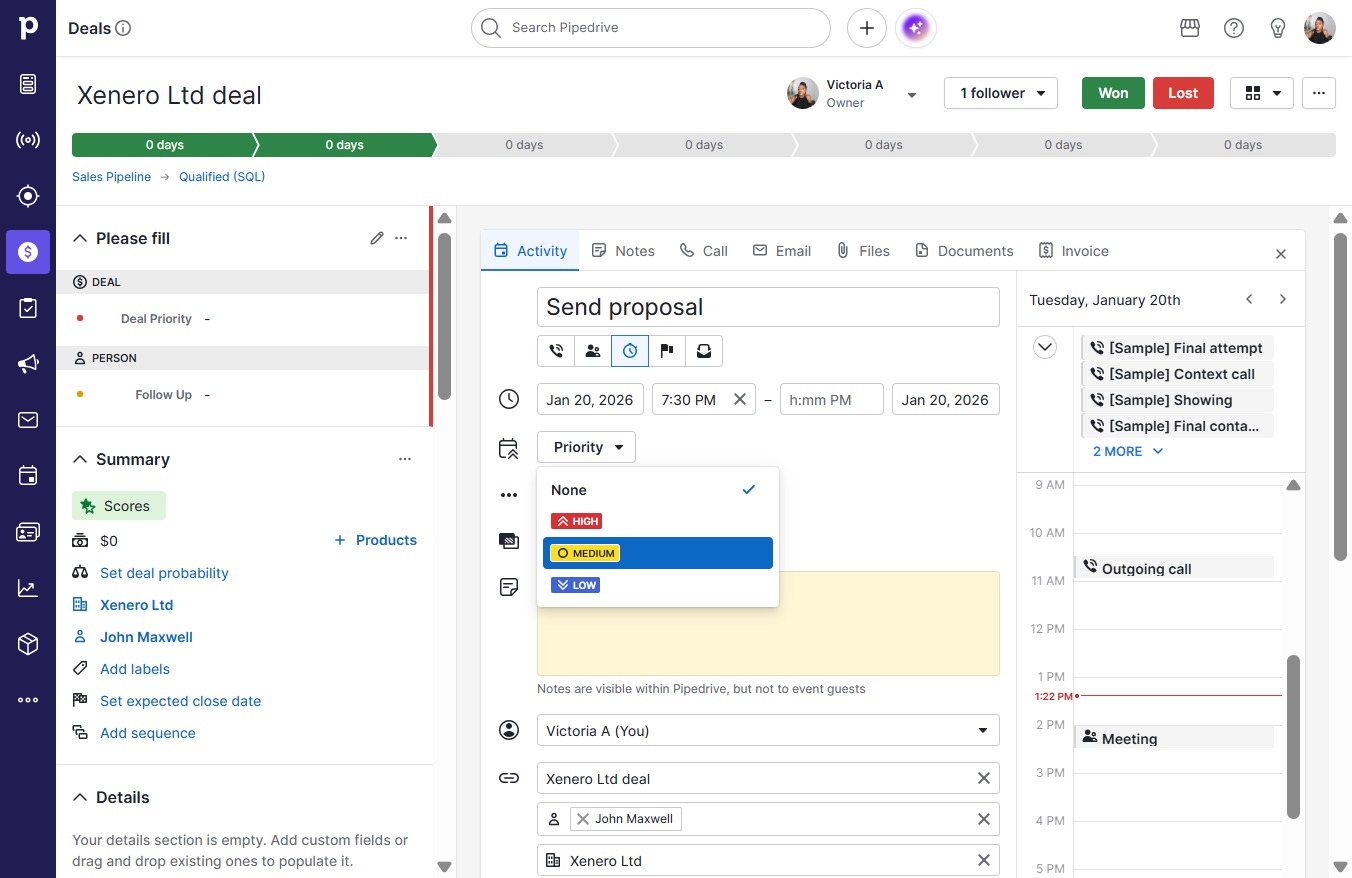Switch to the Call tab
Image resolution: width=1352 pixels, height=878 pixels.
tap(704, 251)
